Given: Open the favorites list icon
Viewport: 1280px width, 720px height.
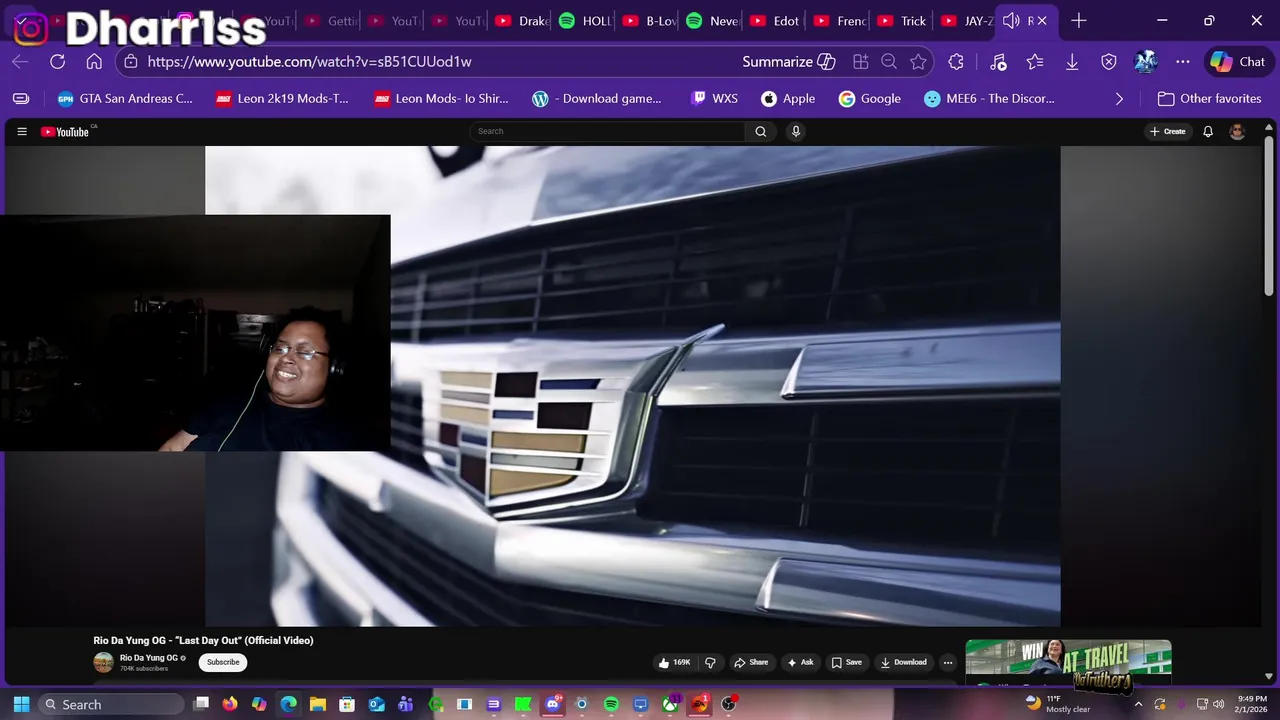Looking at the screenshot, I should (x=1035, y=62).
